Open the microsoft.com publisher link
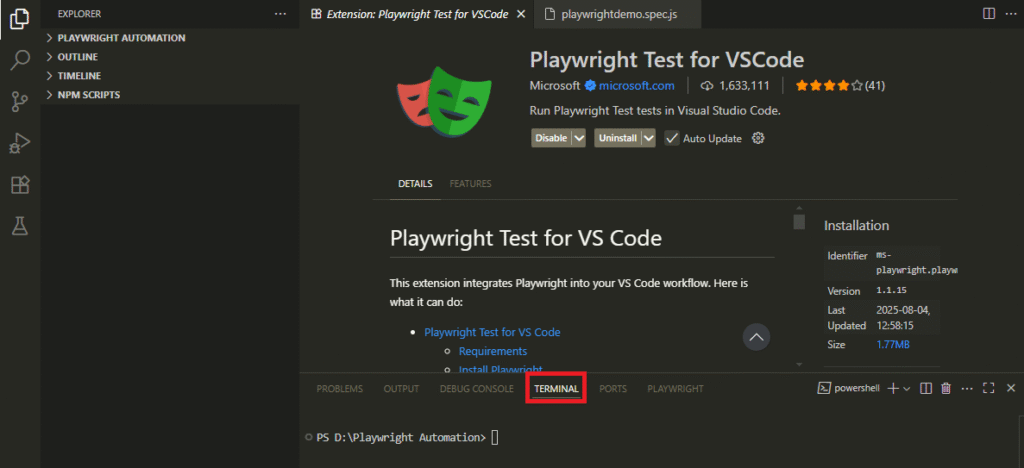This screenshot has width=1024, height=468. pos(637,86)
